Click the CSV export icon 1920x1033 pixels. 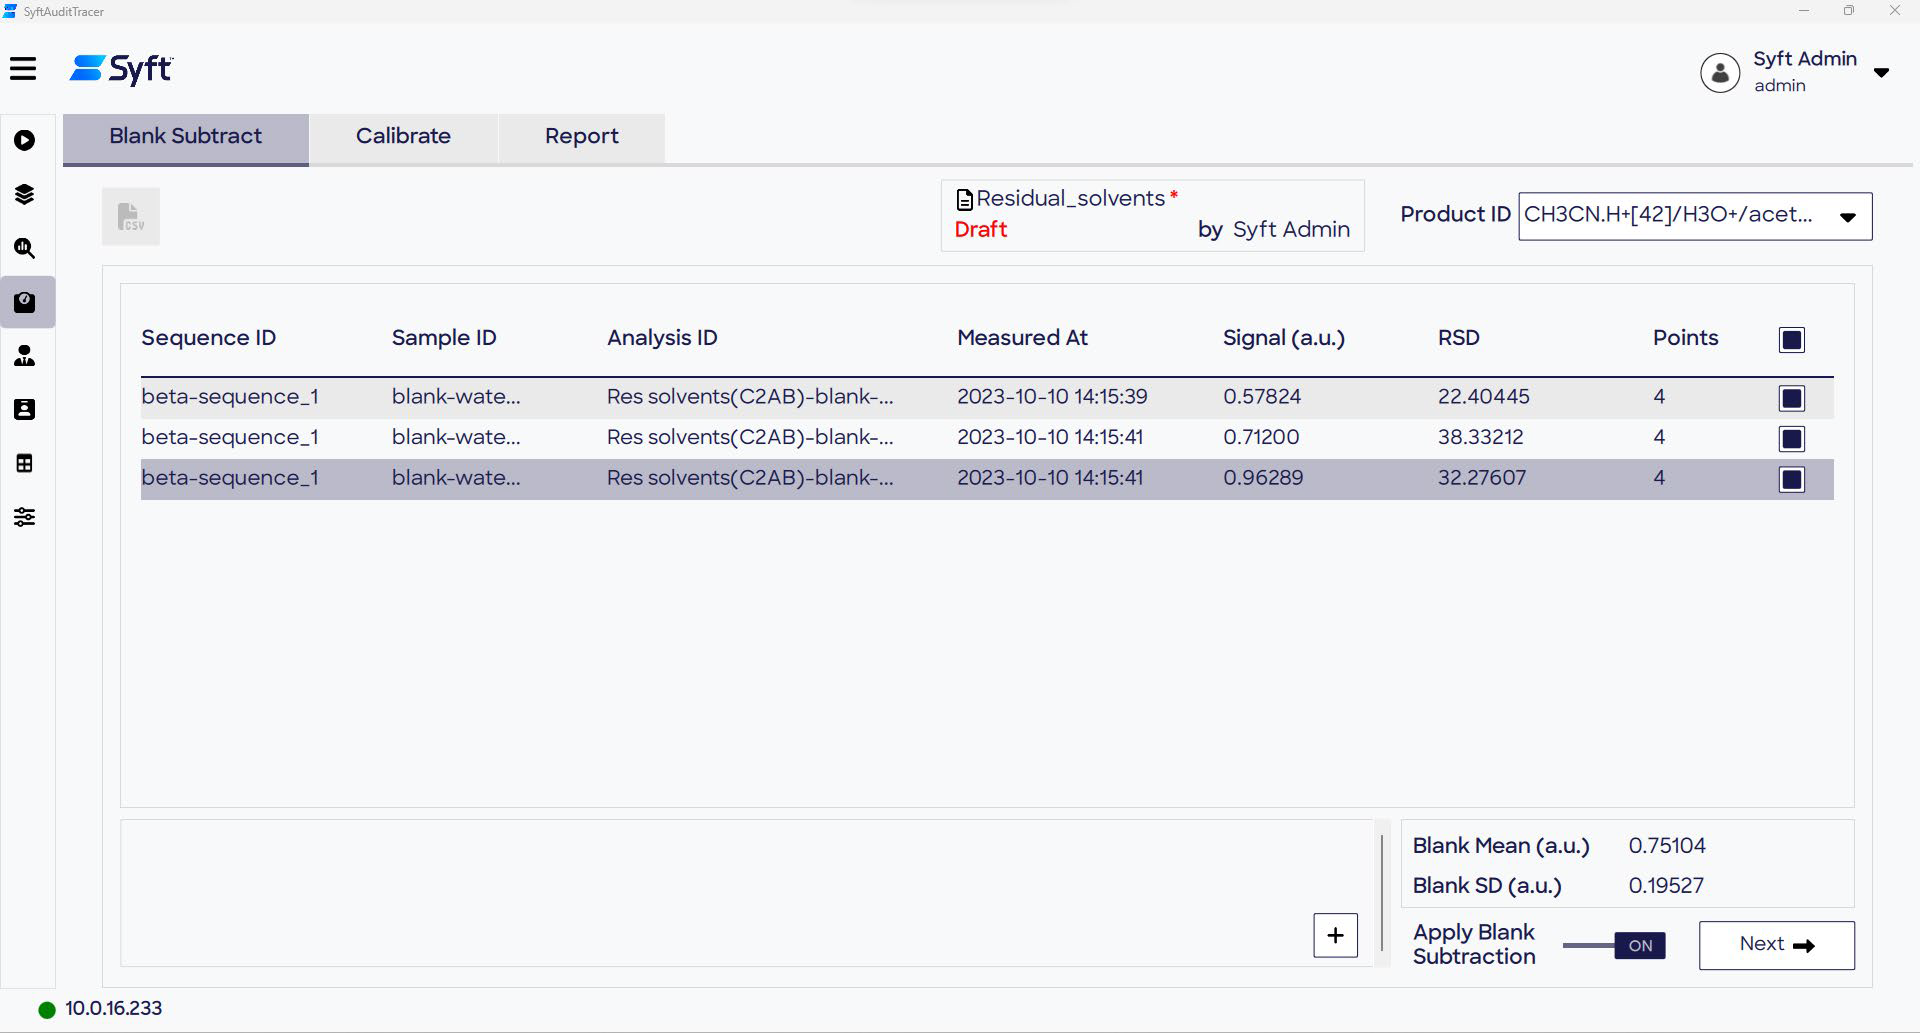(130, 216)
